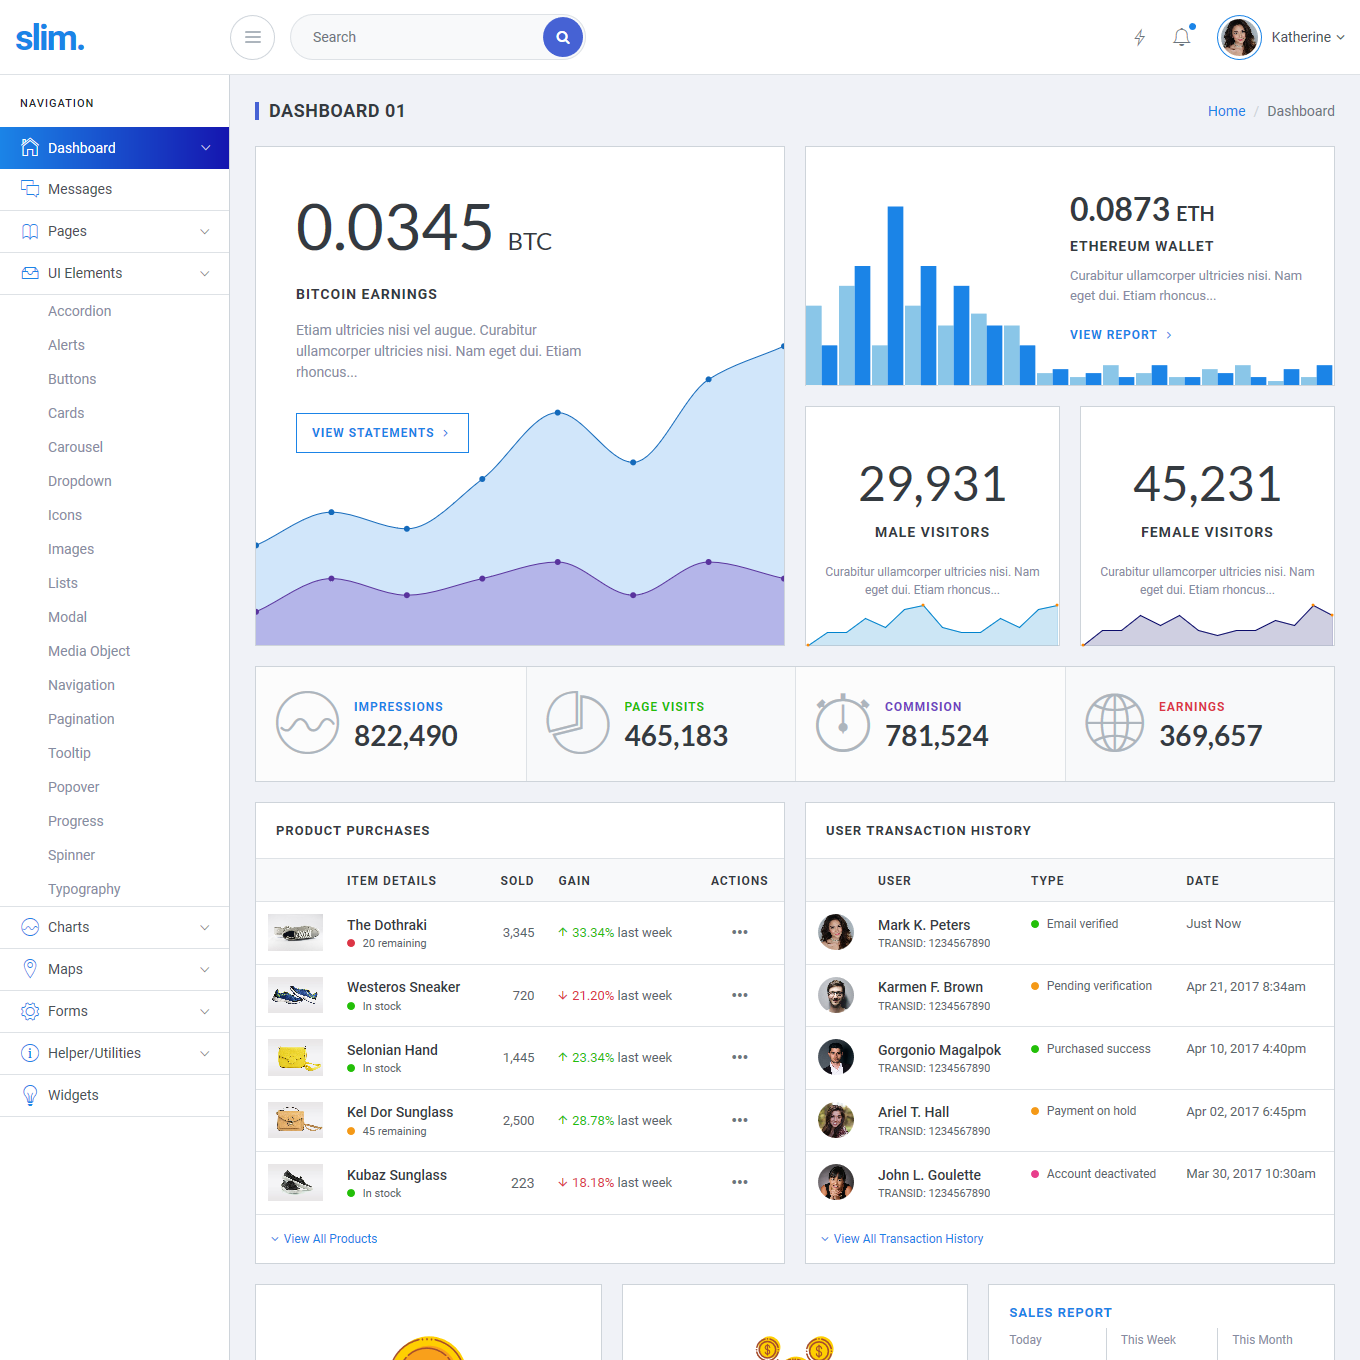Click the hamburger menu toggle button
Image resolution: width=1360 pixels, height=1360 pixels.
point(252,37)
